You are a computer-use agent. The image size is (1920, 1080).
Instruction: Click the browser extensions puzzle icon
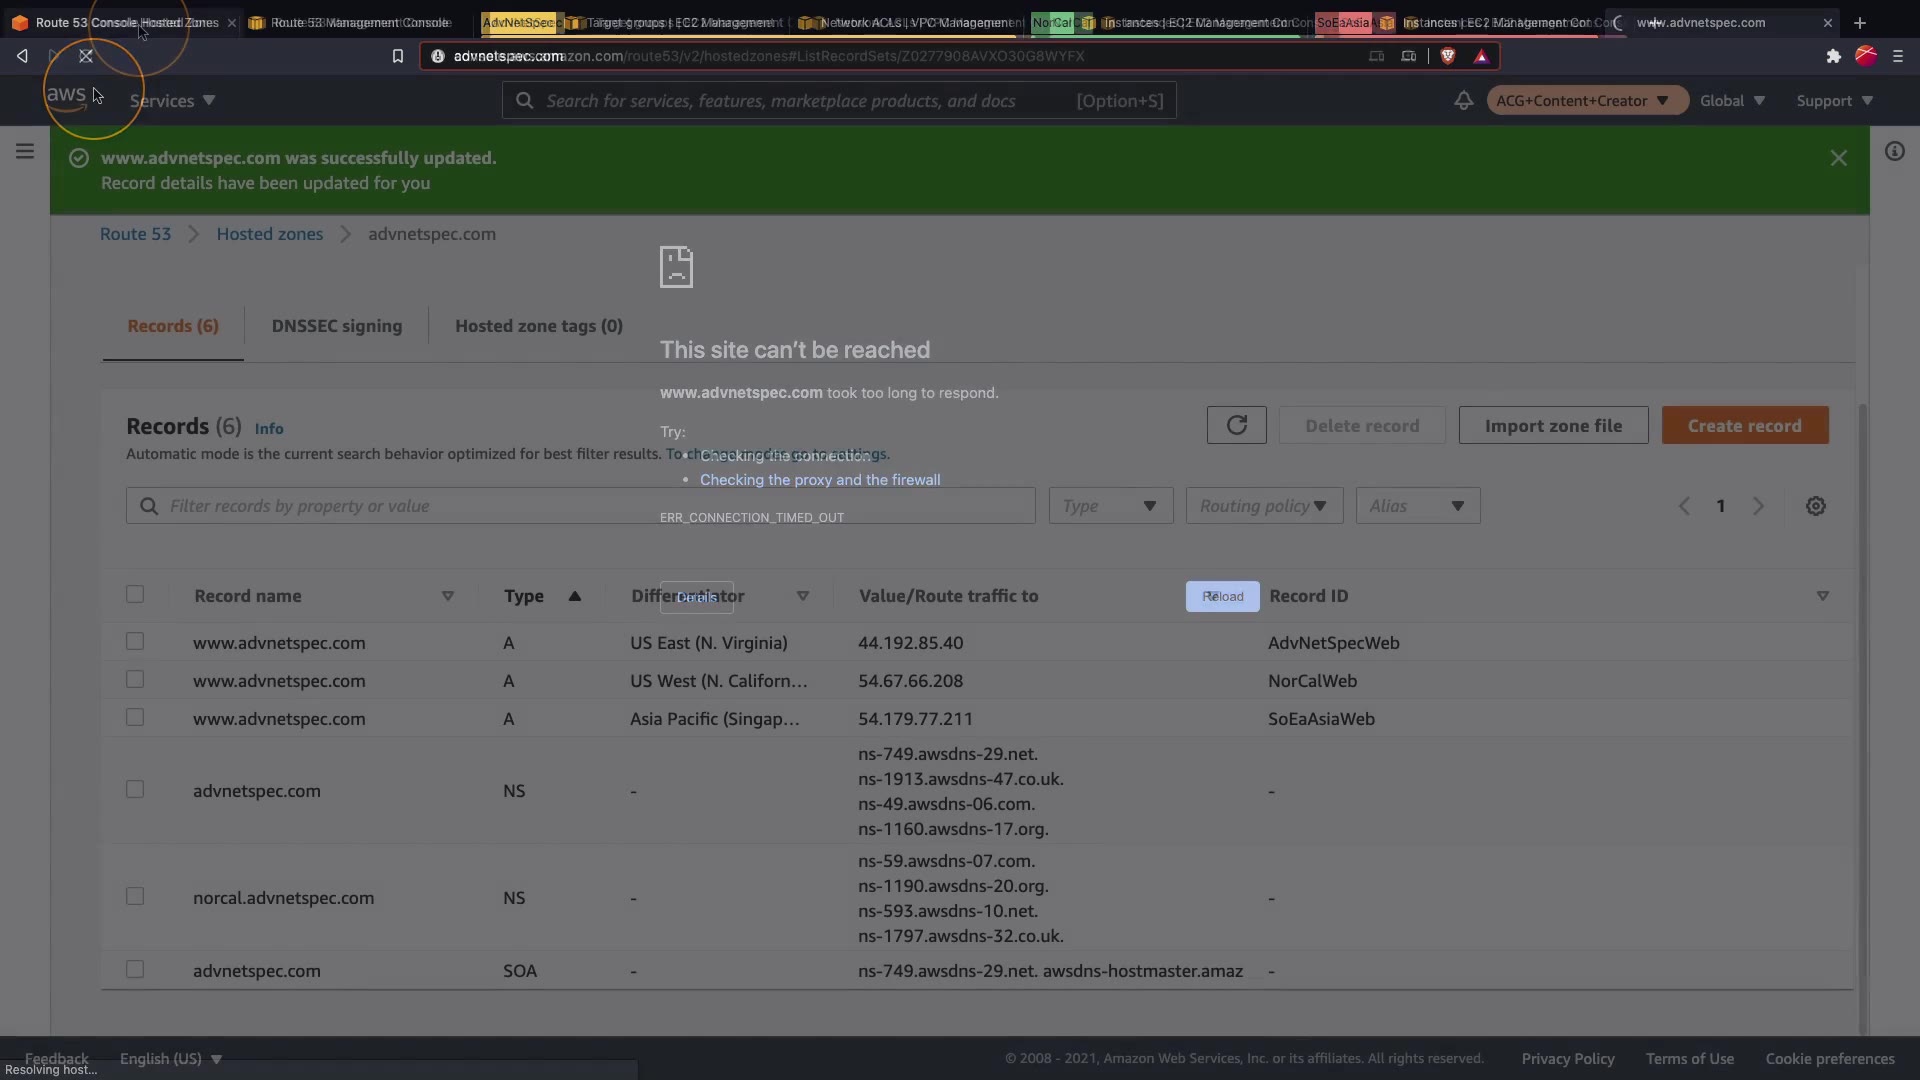point(1833,56)
